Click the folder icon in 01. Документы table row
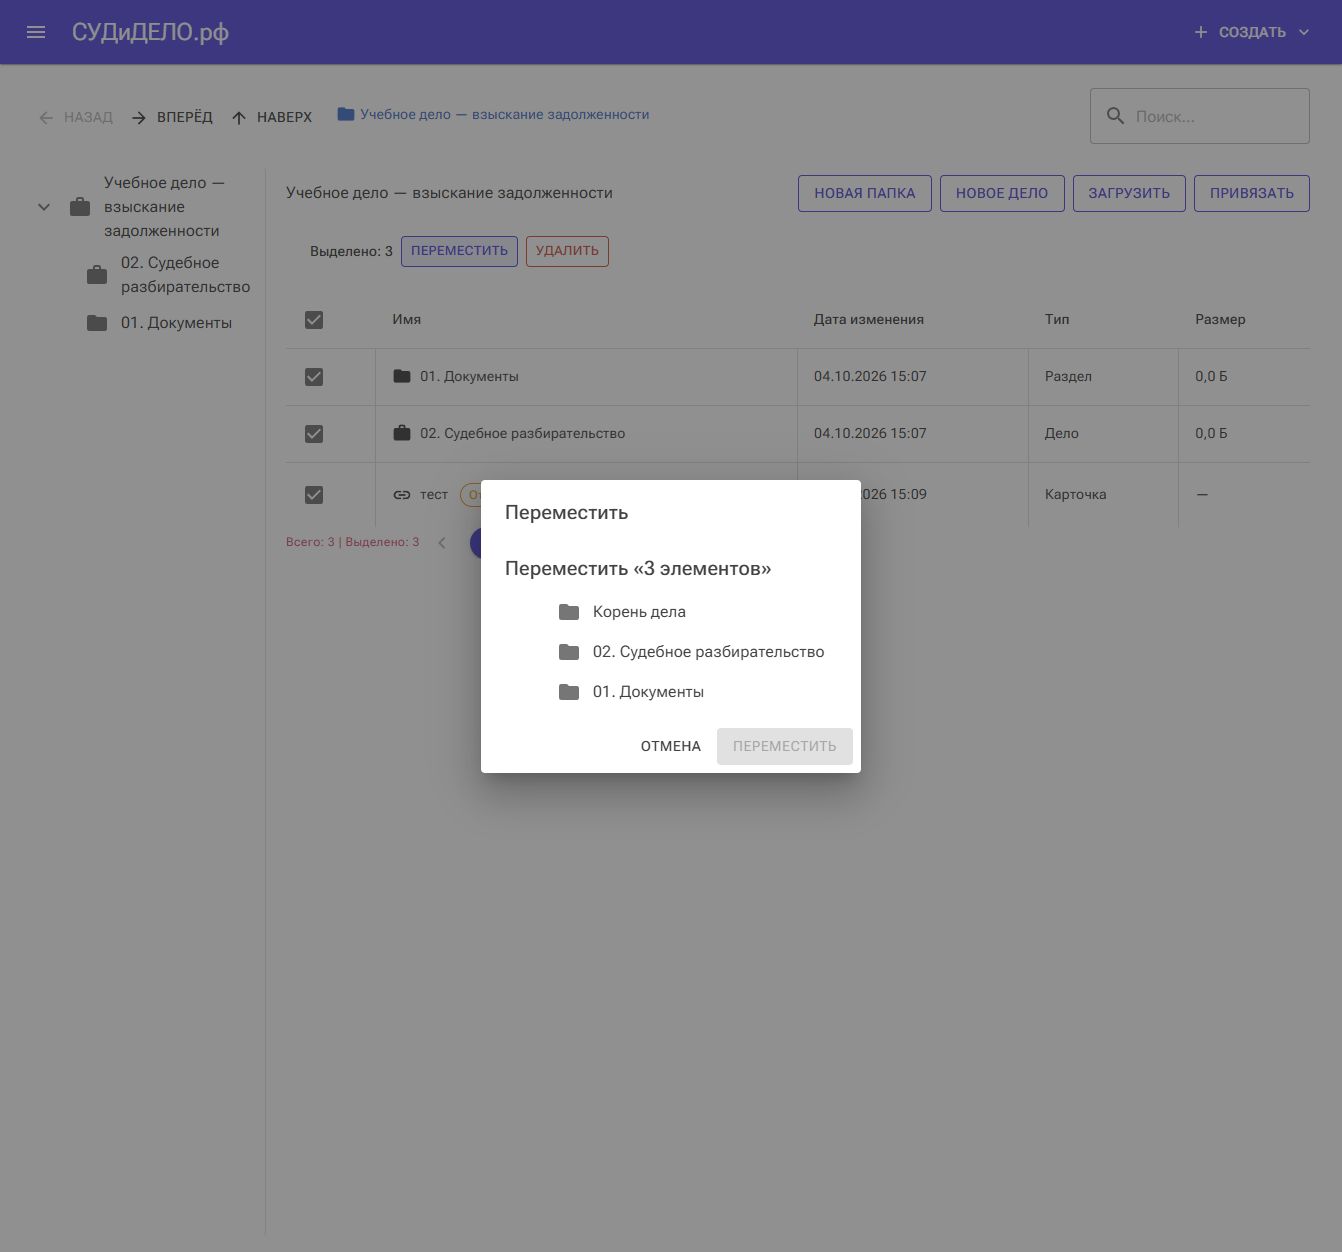The width and height of the screenshot is (1342, 1252). pos(402,376)
